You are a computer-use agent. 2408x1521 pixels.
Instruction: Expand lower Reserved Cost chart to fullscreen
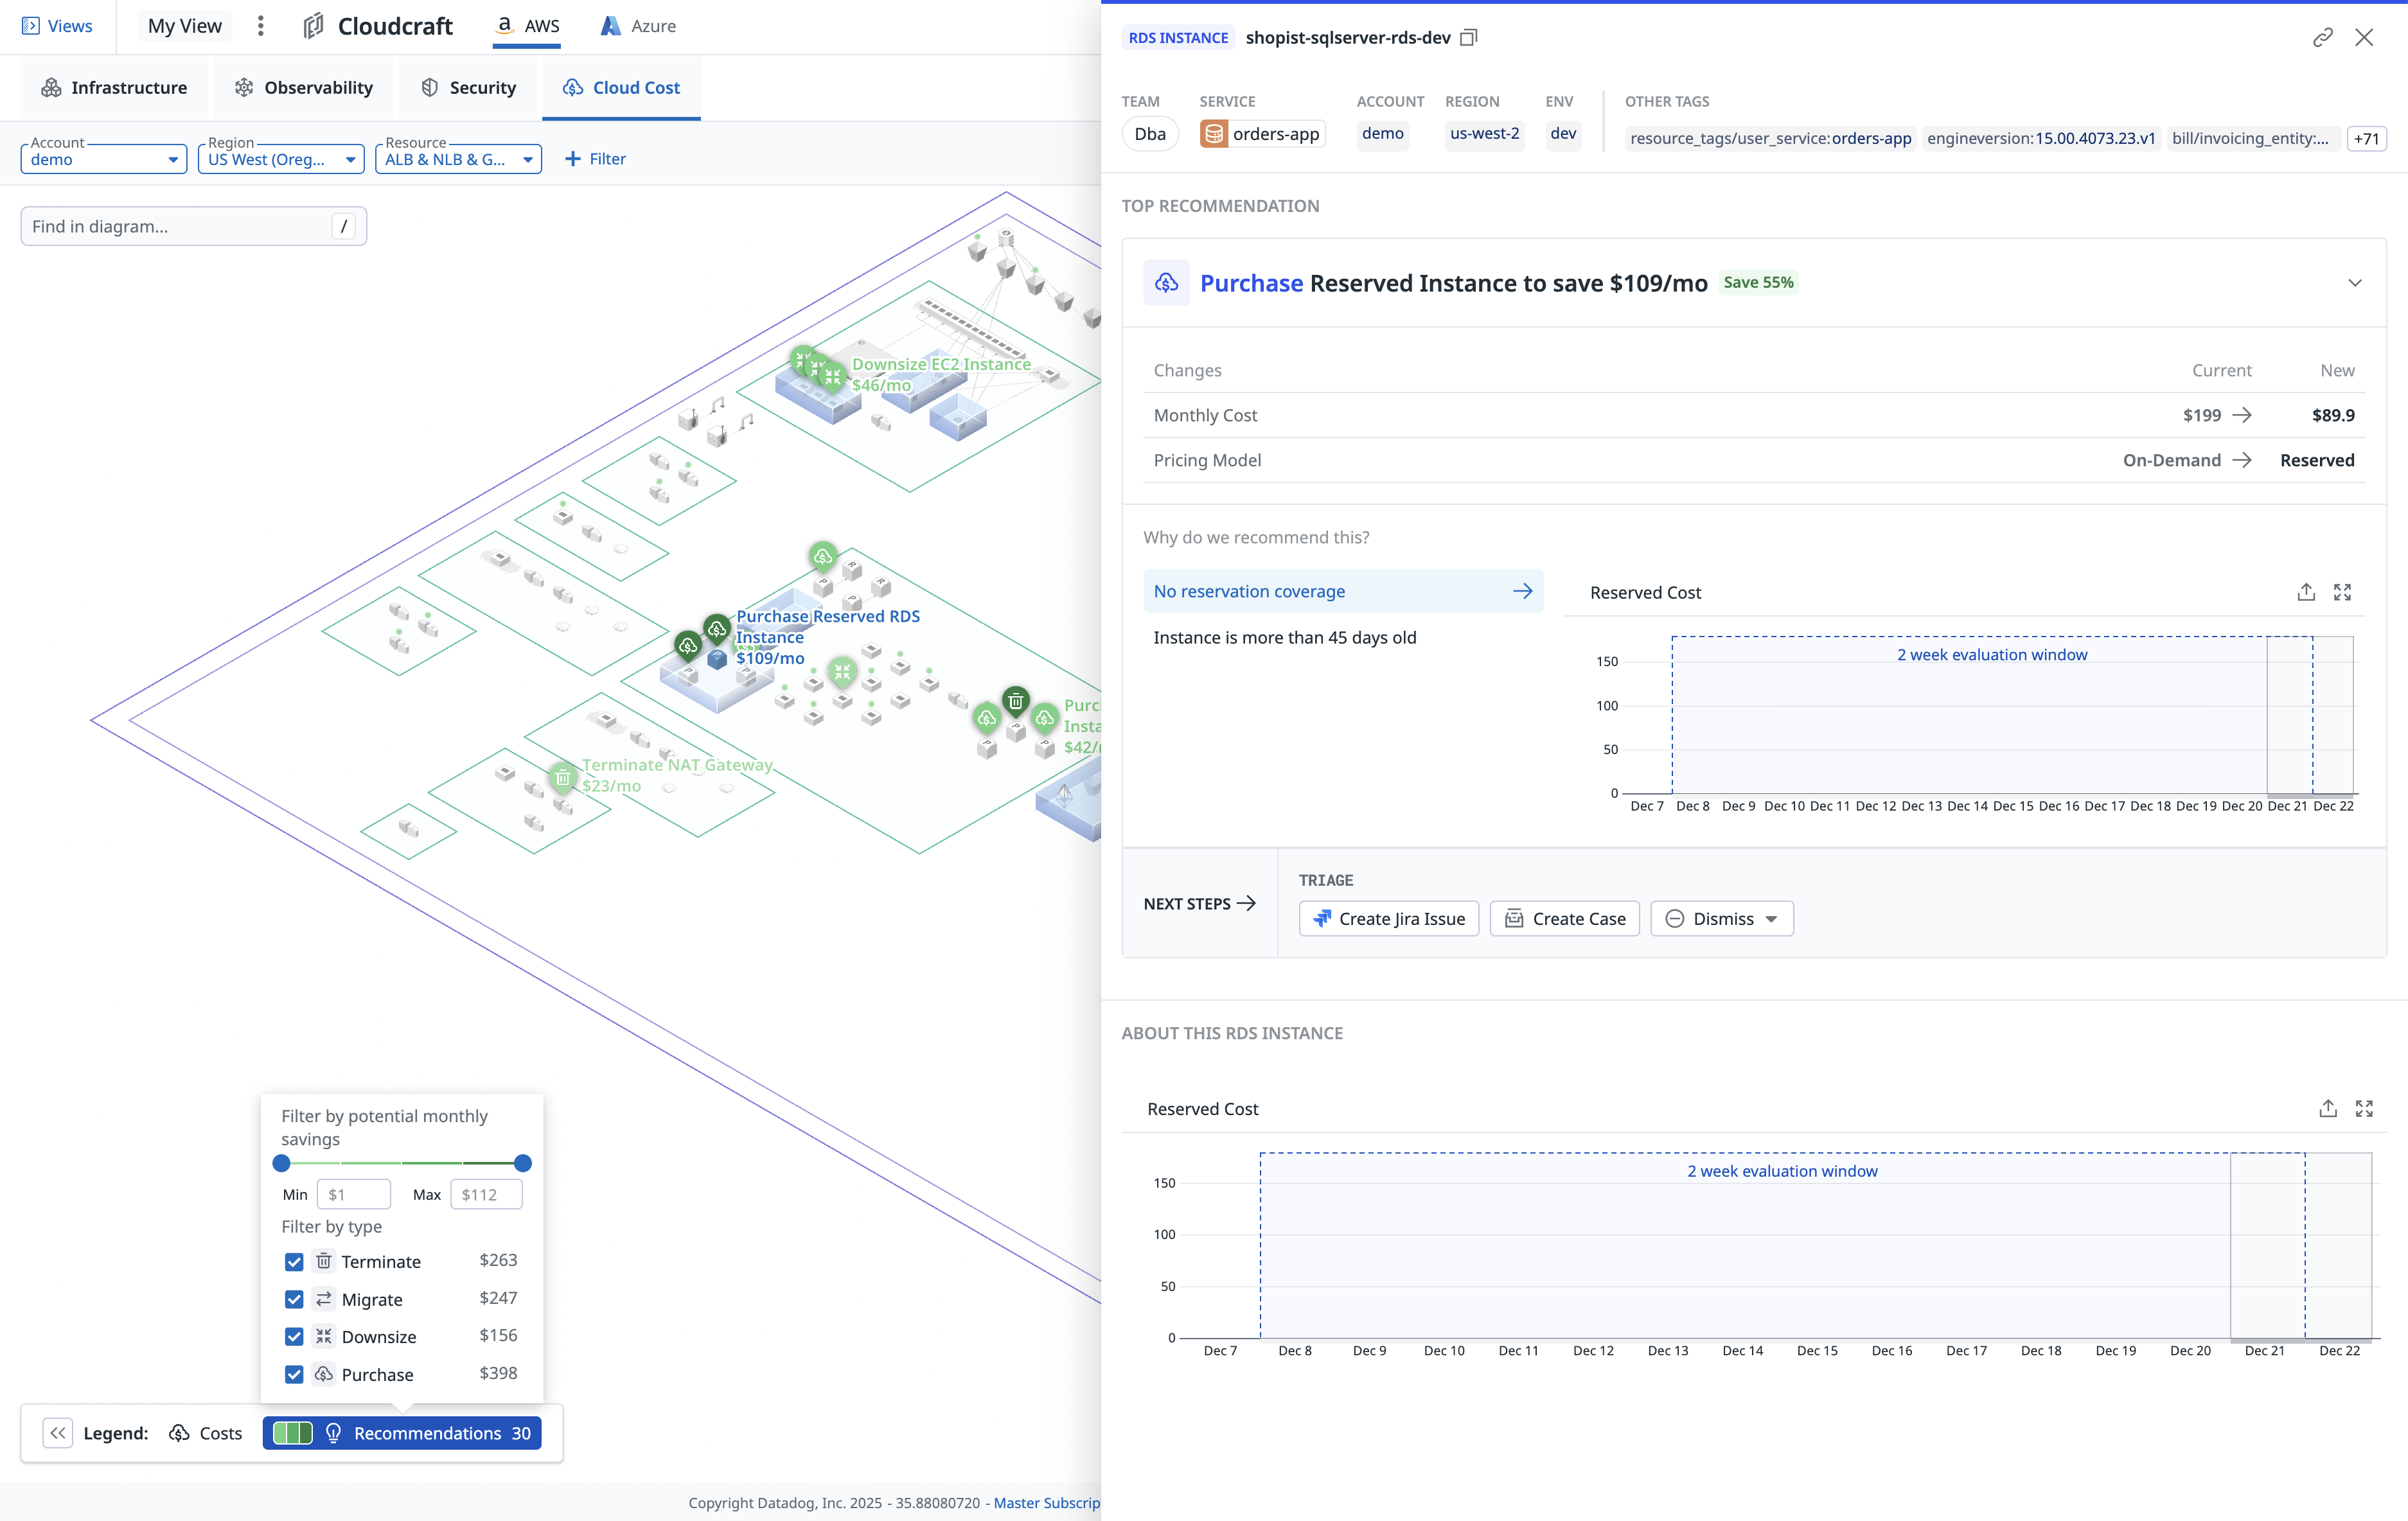[2363, 1108]
